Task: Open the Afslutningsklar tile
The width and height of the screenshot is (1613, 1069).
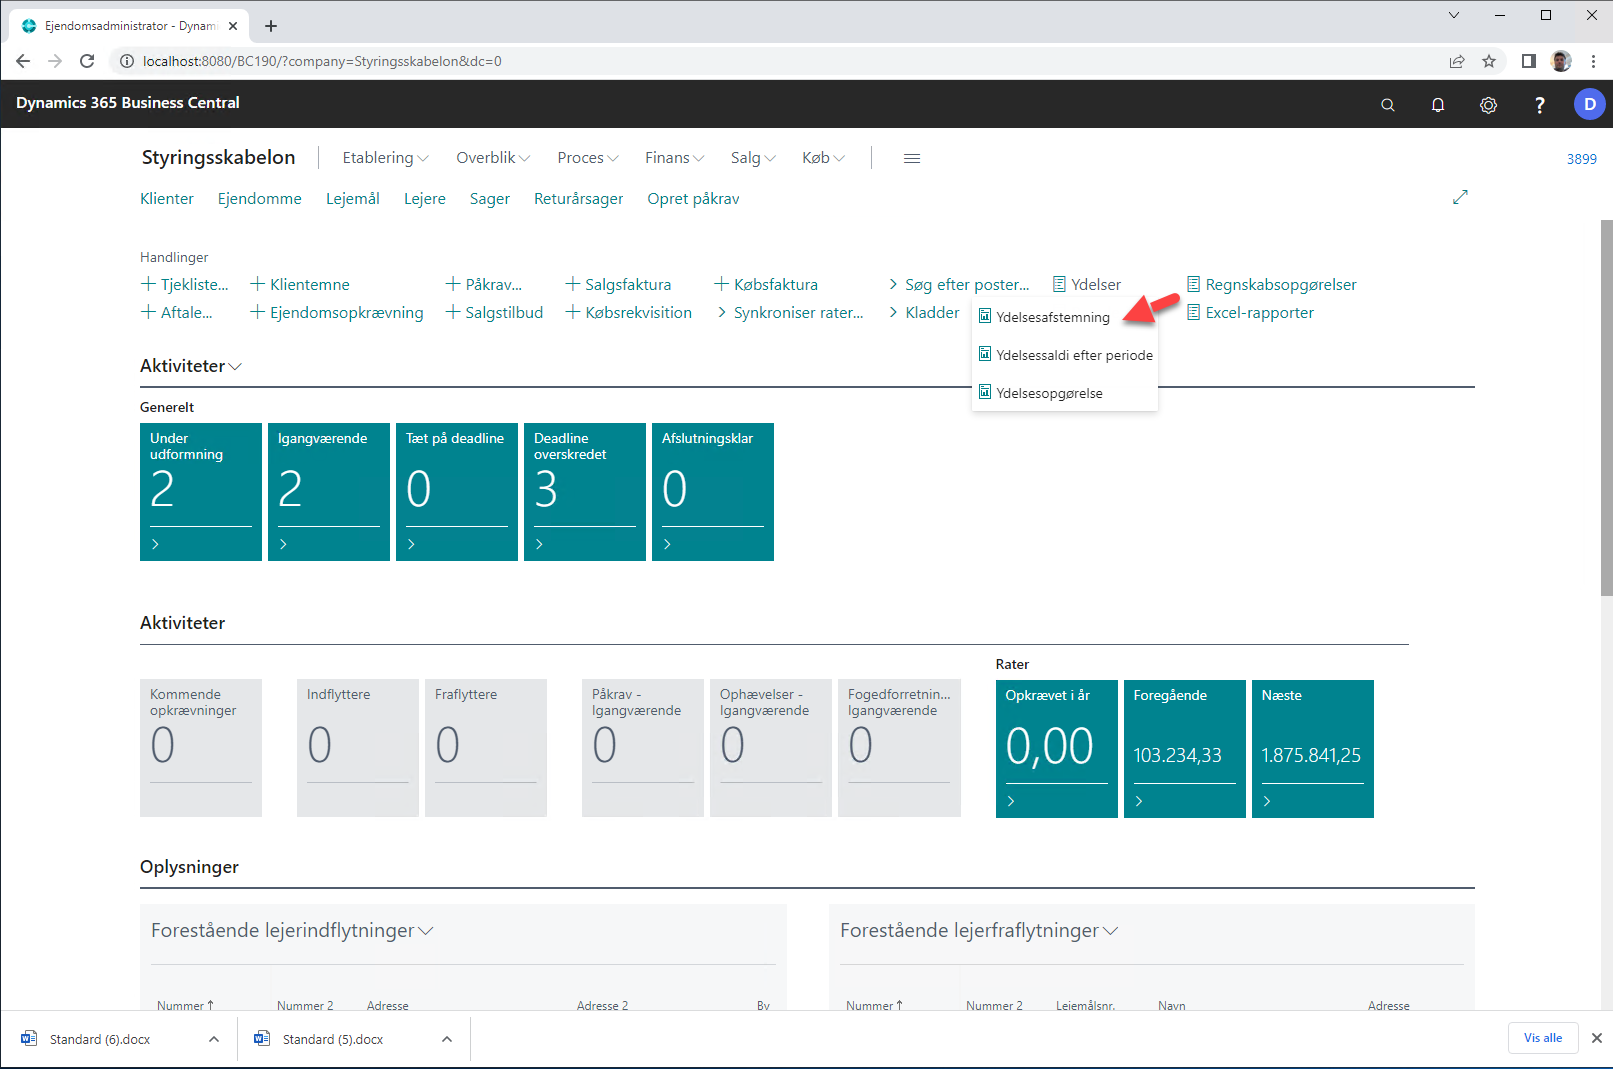Action: pos(713,492)
